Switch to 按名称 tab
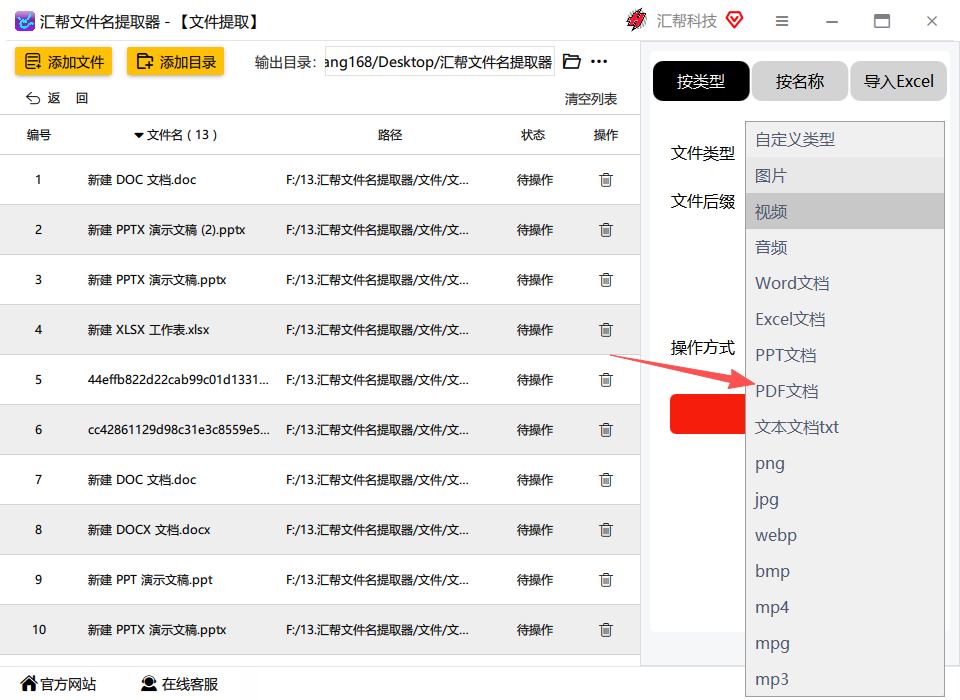This screenshot has width=960, height=700. 800,81
